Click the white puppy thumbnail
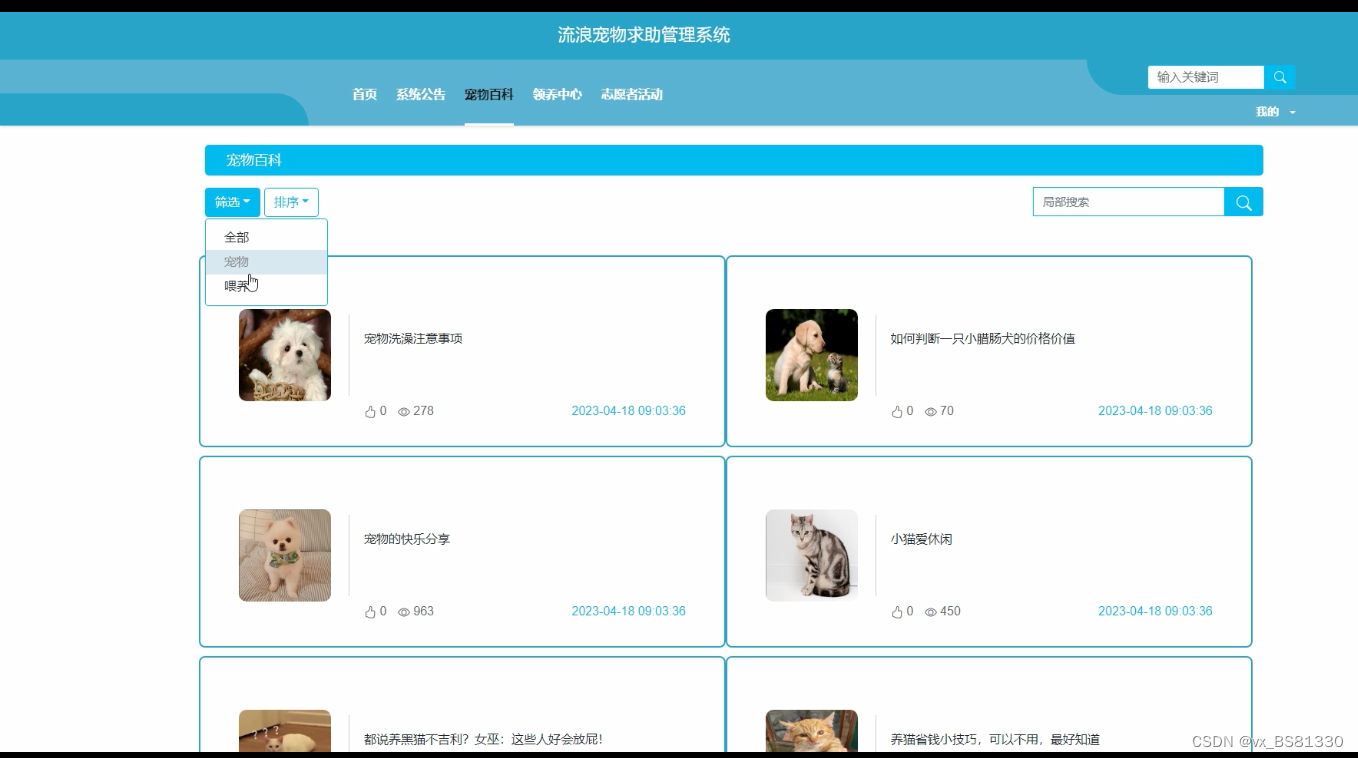1358x758 pixels. pos(285,355)
